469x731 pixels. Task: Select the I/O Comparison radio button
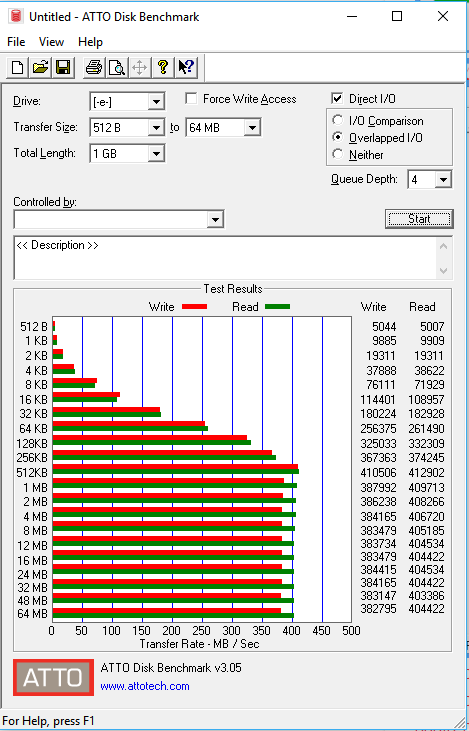[338, 120]
